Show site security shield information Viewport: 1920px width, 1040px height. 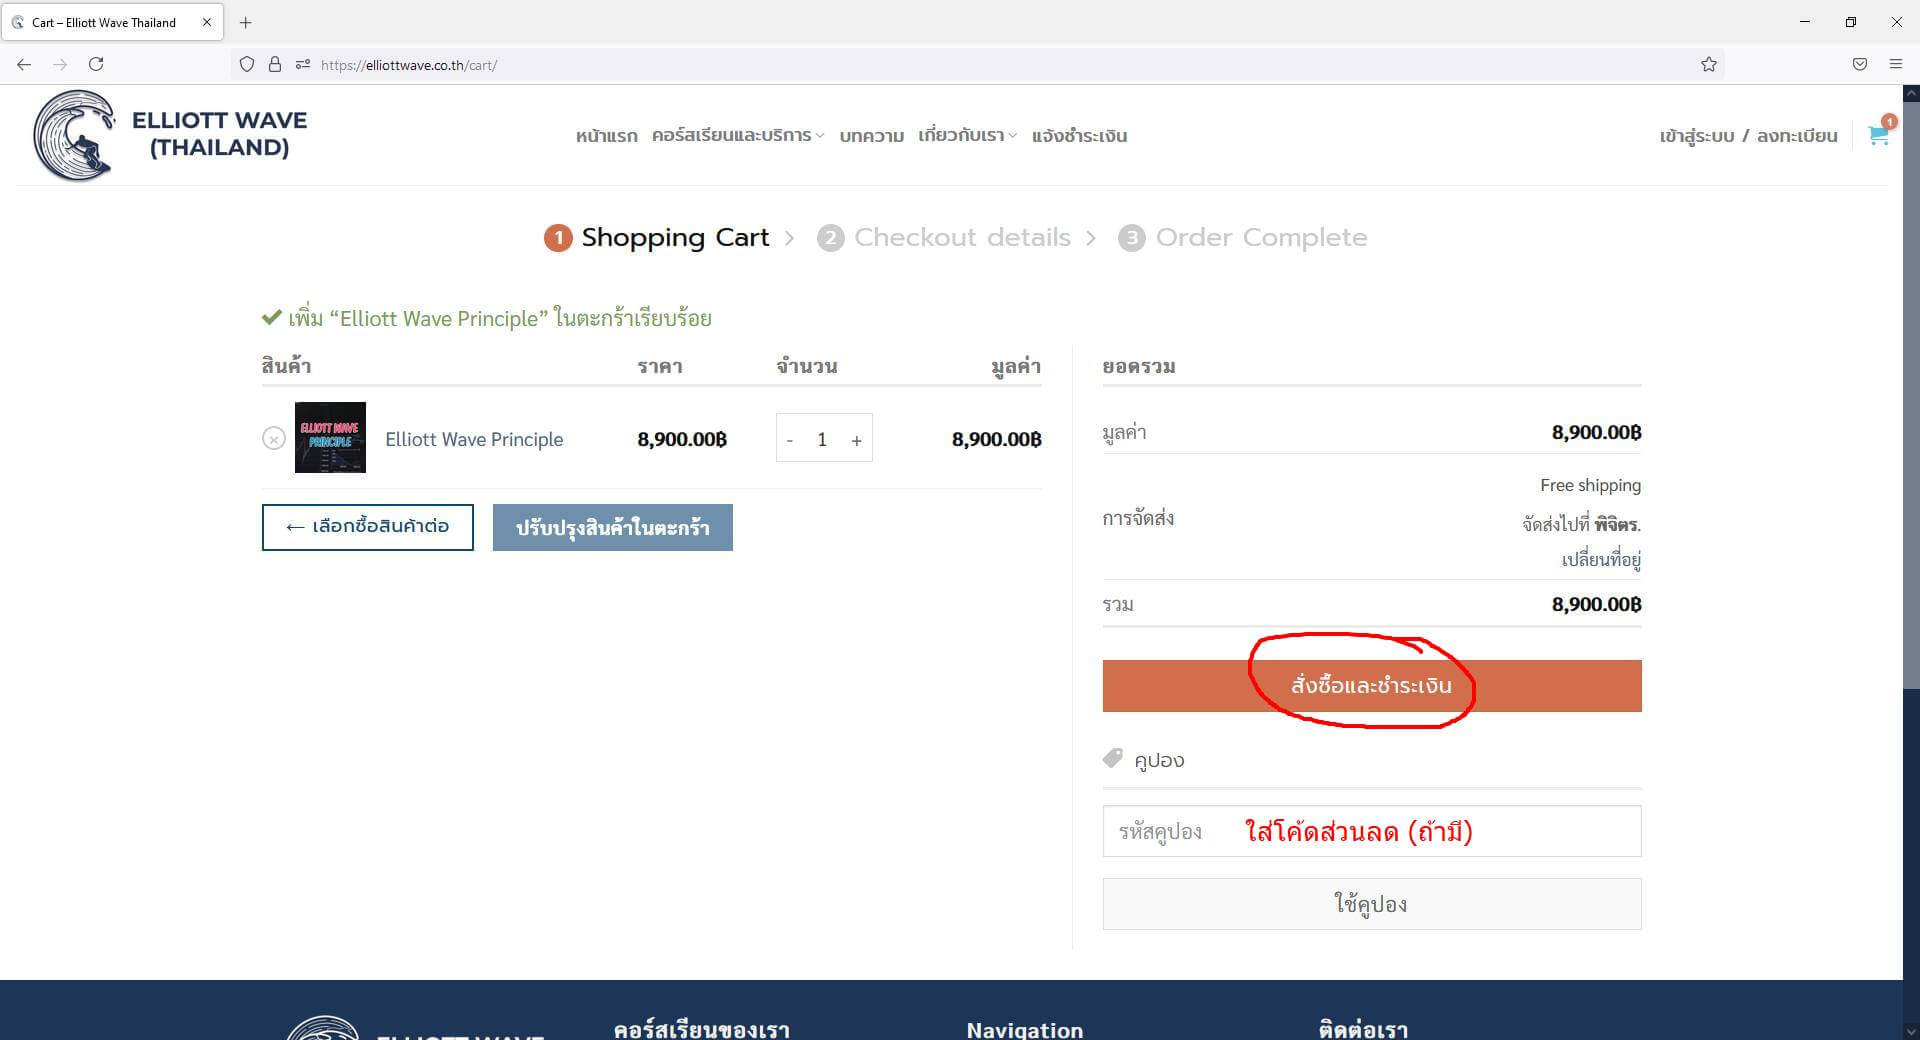[246, 64]
